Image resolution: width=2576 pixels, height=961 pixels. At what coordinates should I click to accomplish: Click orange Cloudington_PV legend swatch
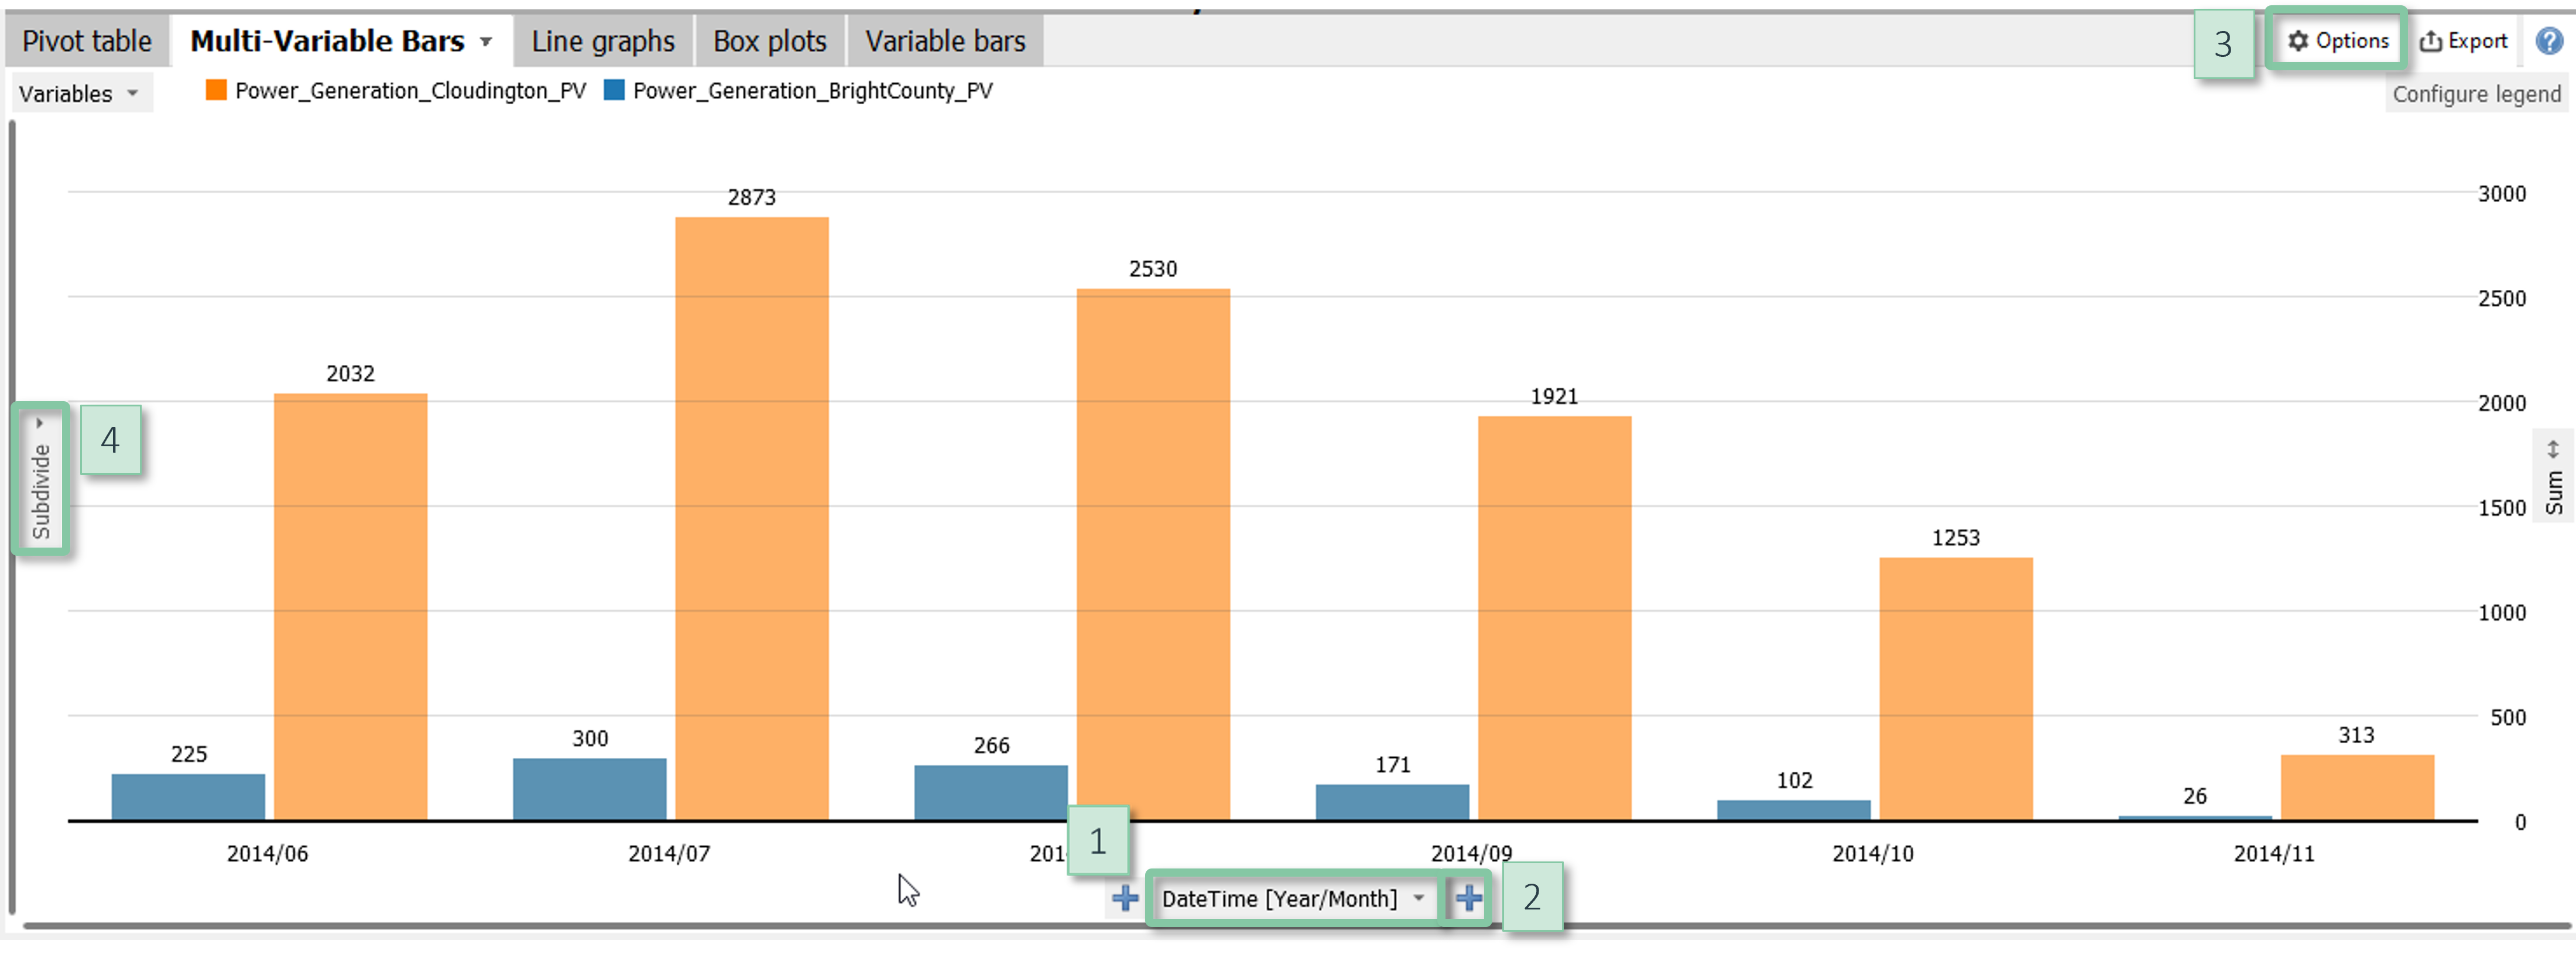(216, 91)
